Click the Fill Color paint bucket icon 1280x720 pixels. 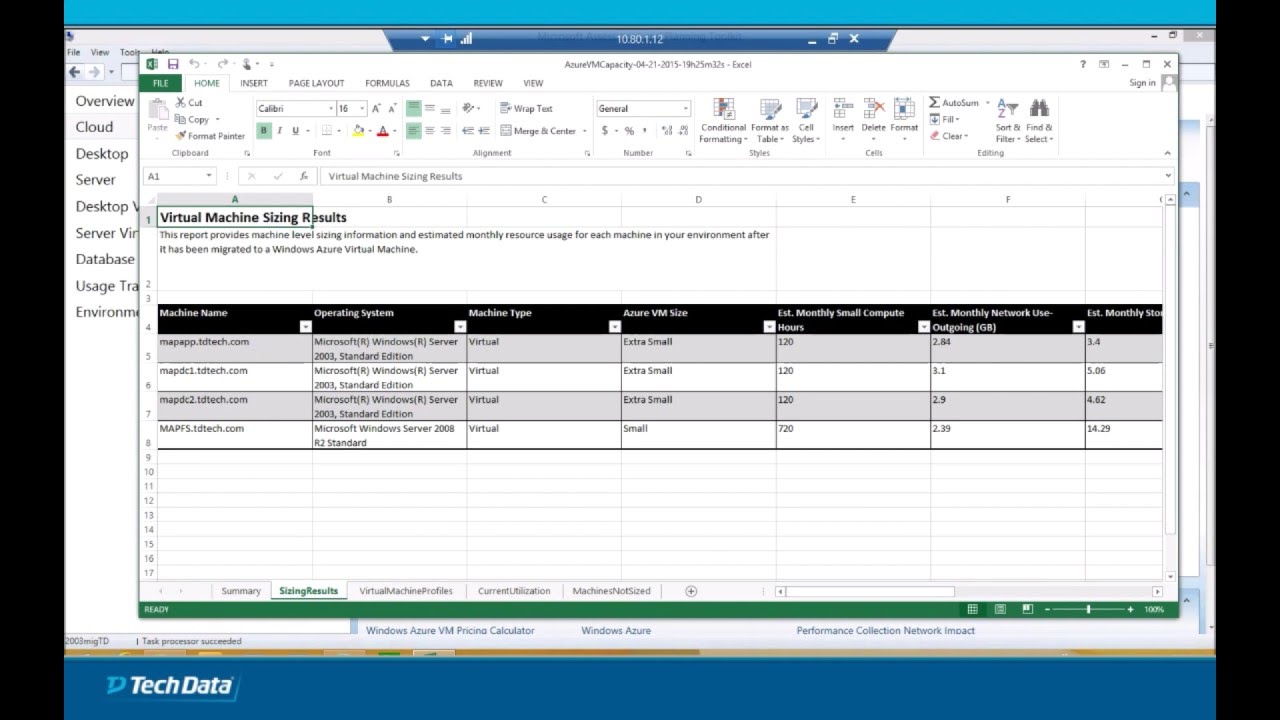click(359, 131)
